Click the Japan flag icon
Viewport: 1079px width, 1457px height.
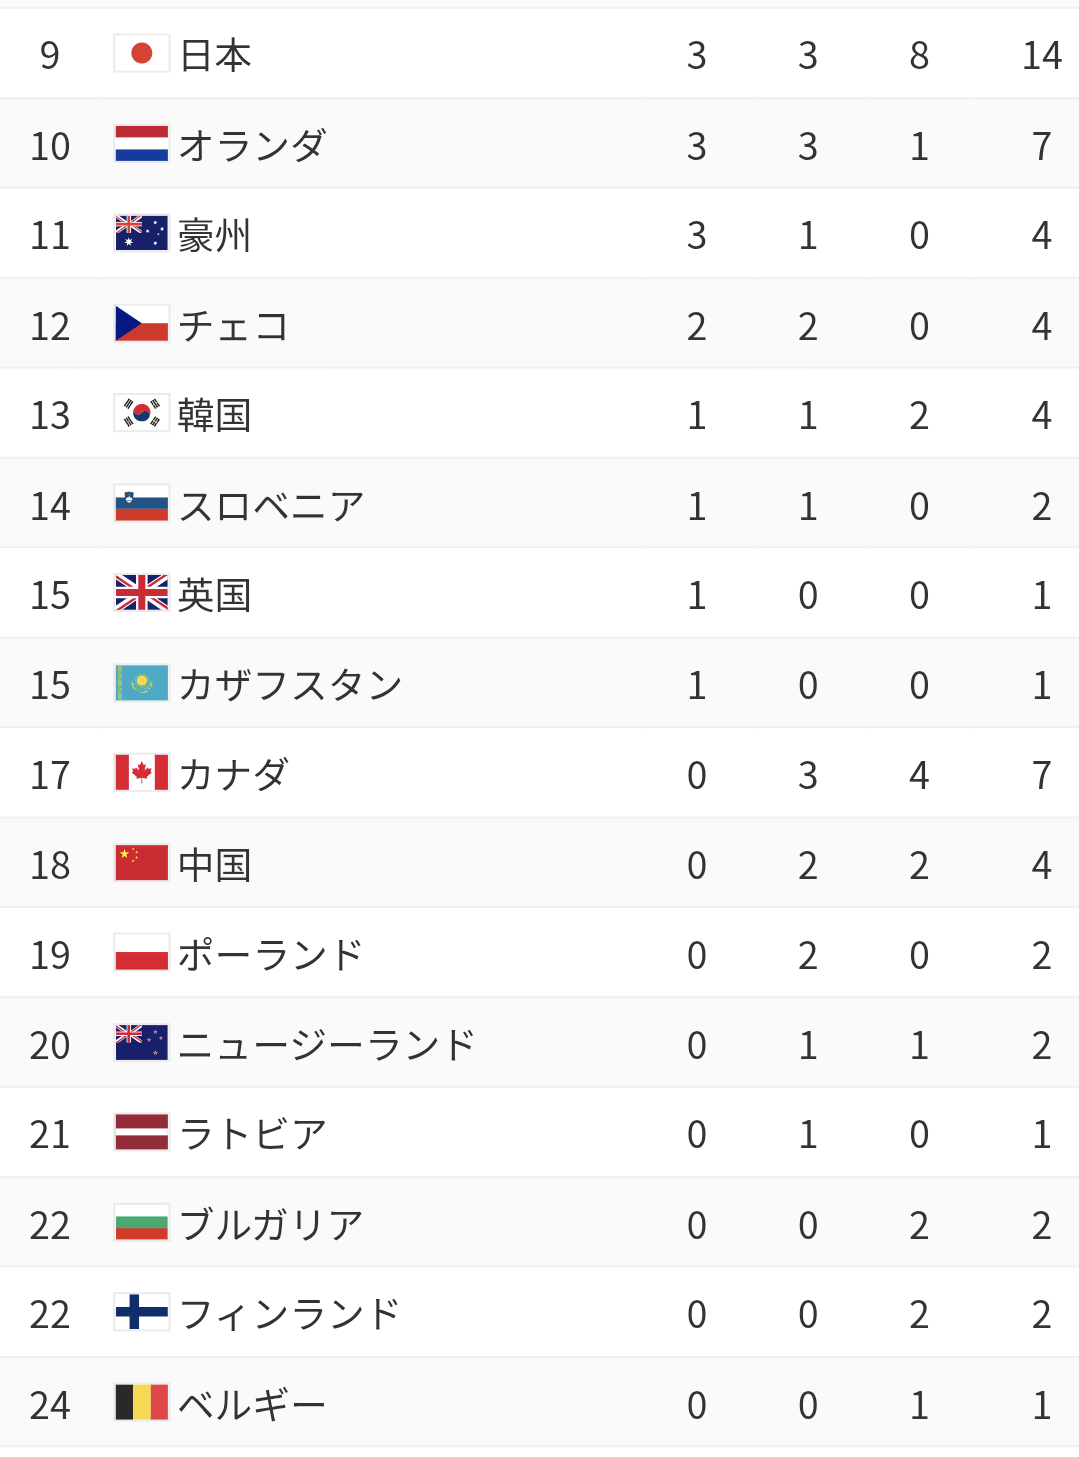point(141,54)
